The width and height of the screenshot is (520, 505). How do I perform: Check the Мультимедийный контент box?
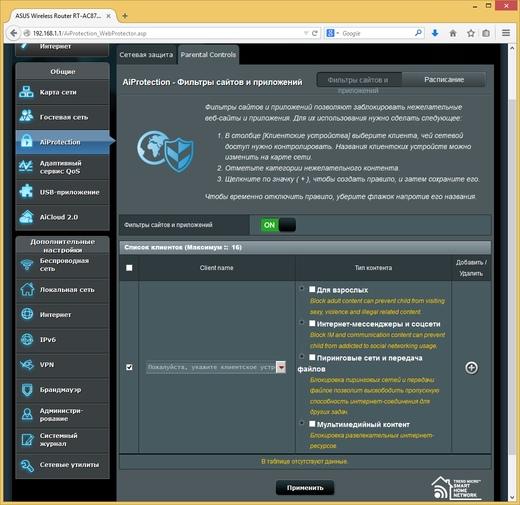point(312,424)
